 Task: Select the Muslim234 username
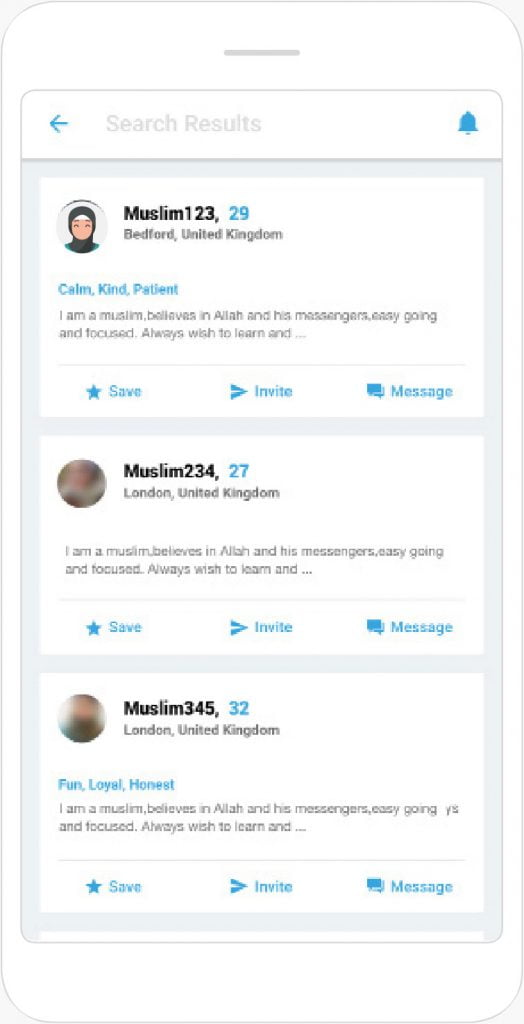171,471
